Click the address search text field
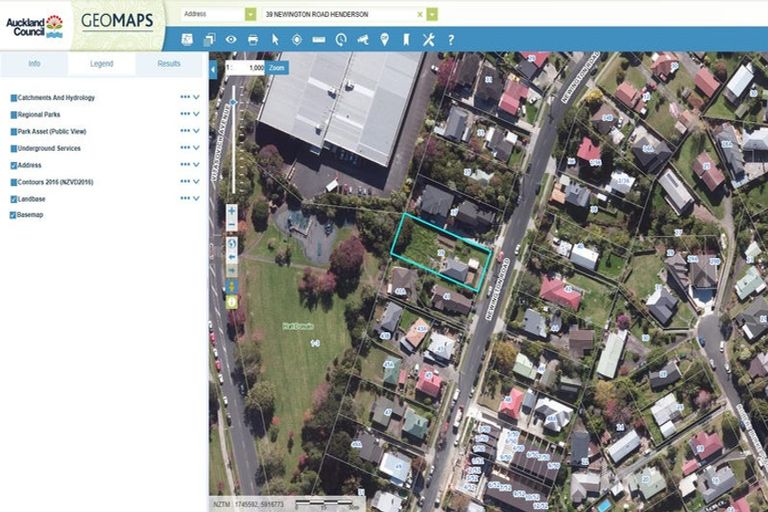This screenshot has width=768, height=512. click(340, 15)
